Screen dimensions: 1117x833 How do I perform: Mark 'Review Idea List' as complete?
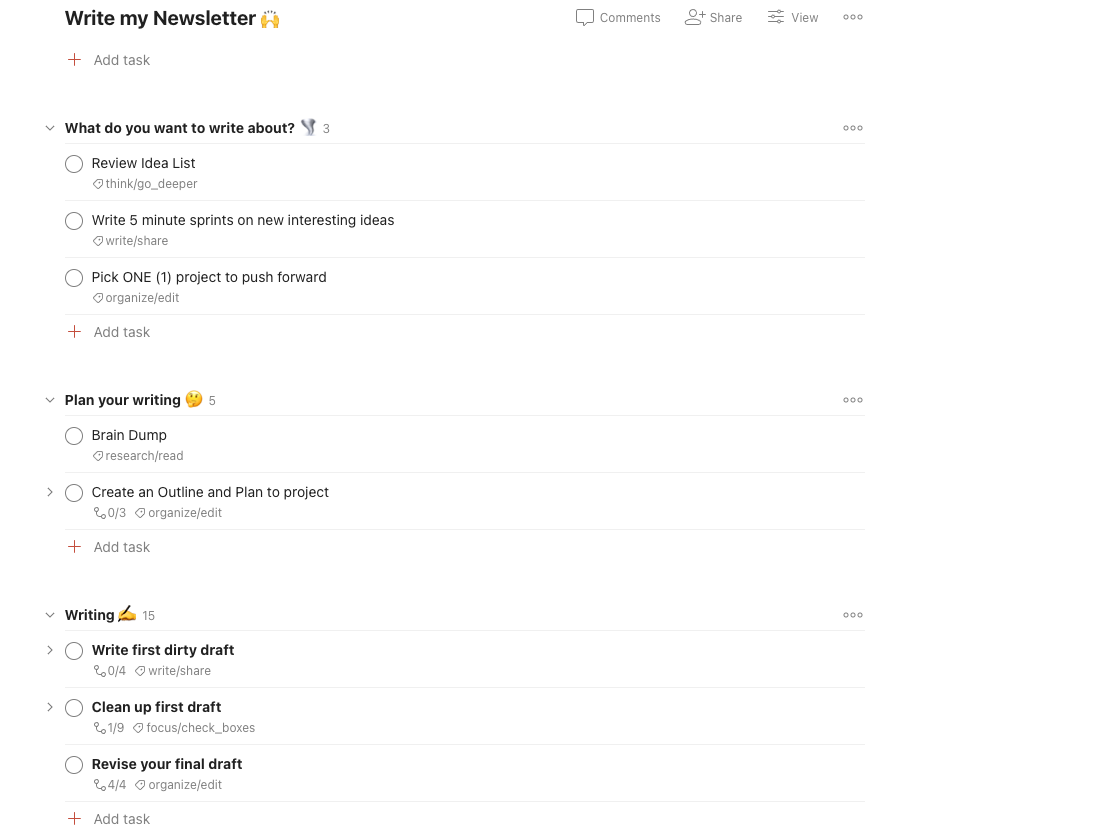74,164
